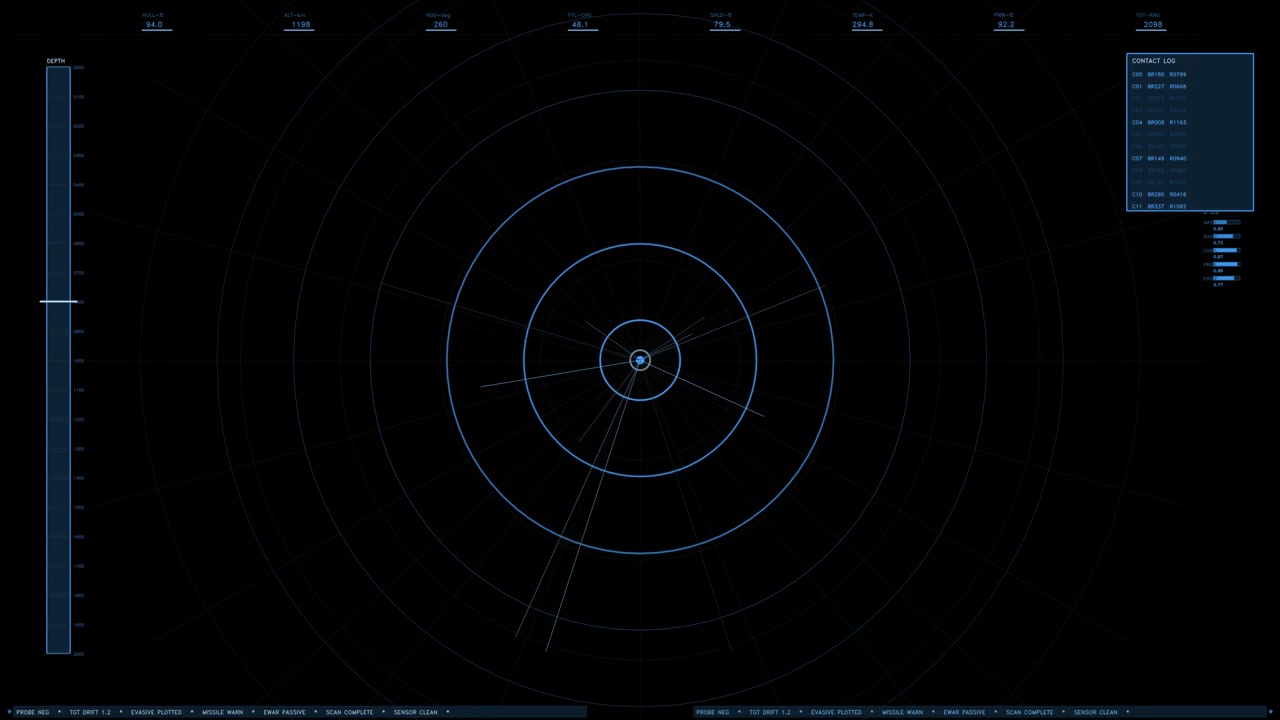Click the signal bar valued 0.73

pos(1227,236)
